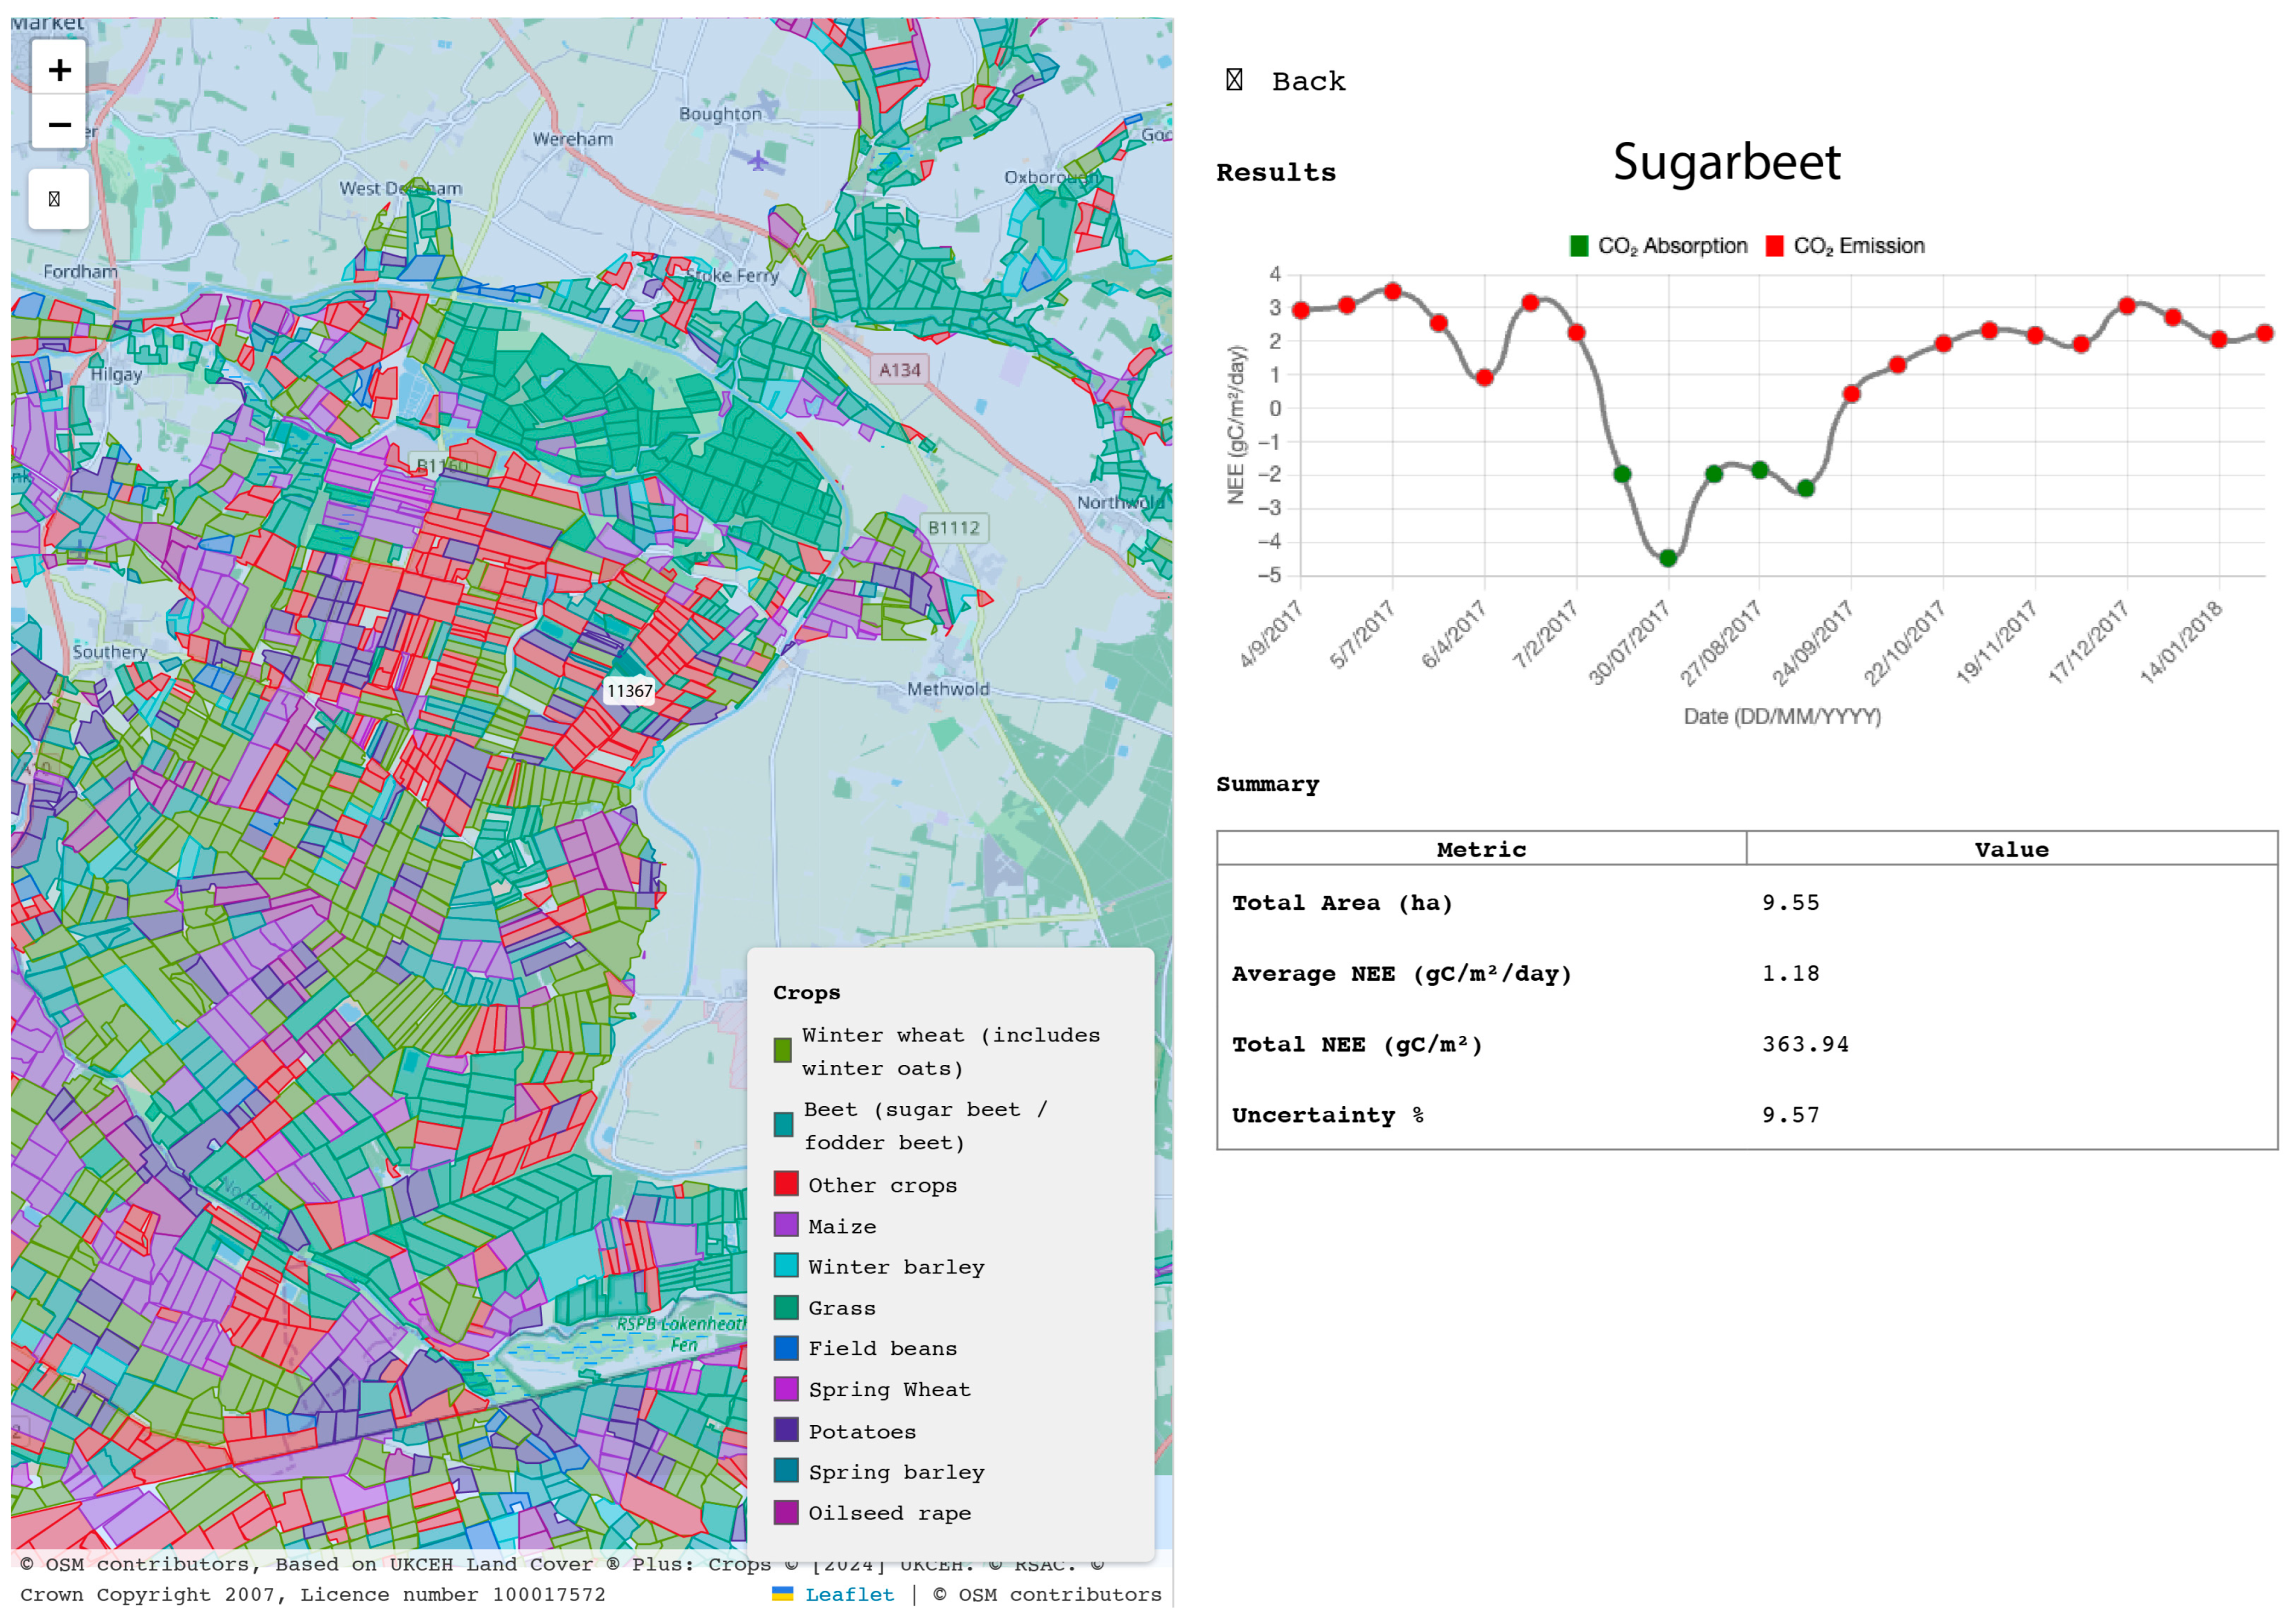2290x1624 pixels.
Task: Click the Winter wheat legend swatch
Action: pyautogui.click(x=782, y=1050)
